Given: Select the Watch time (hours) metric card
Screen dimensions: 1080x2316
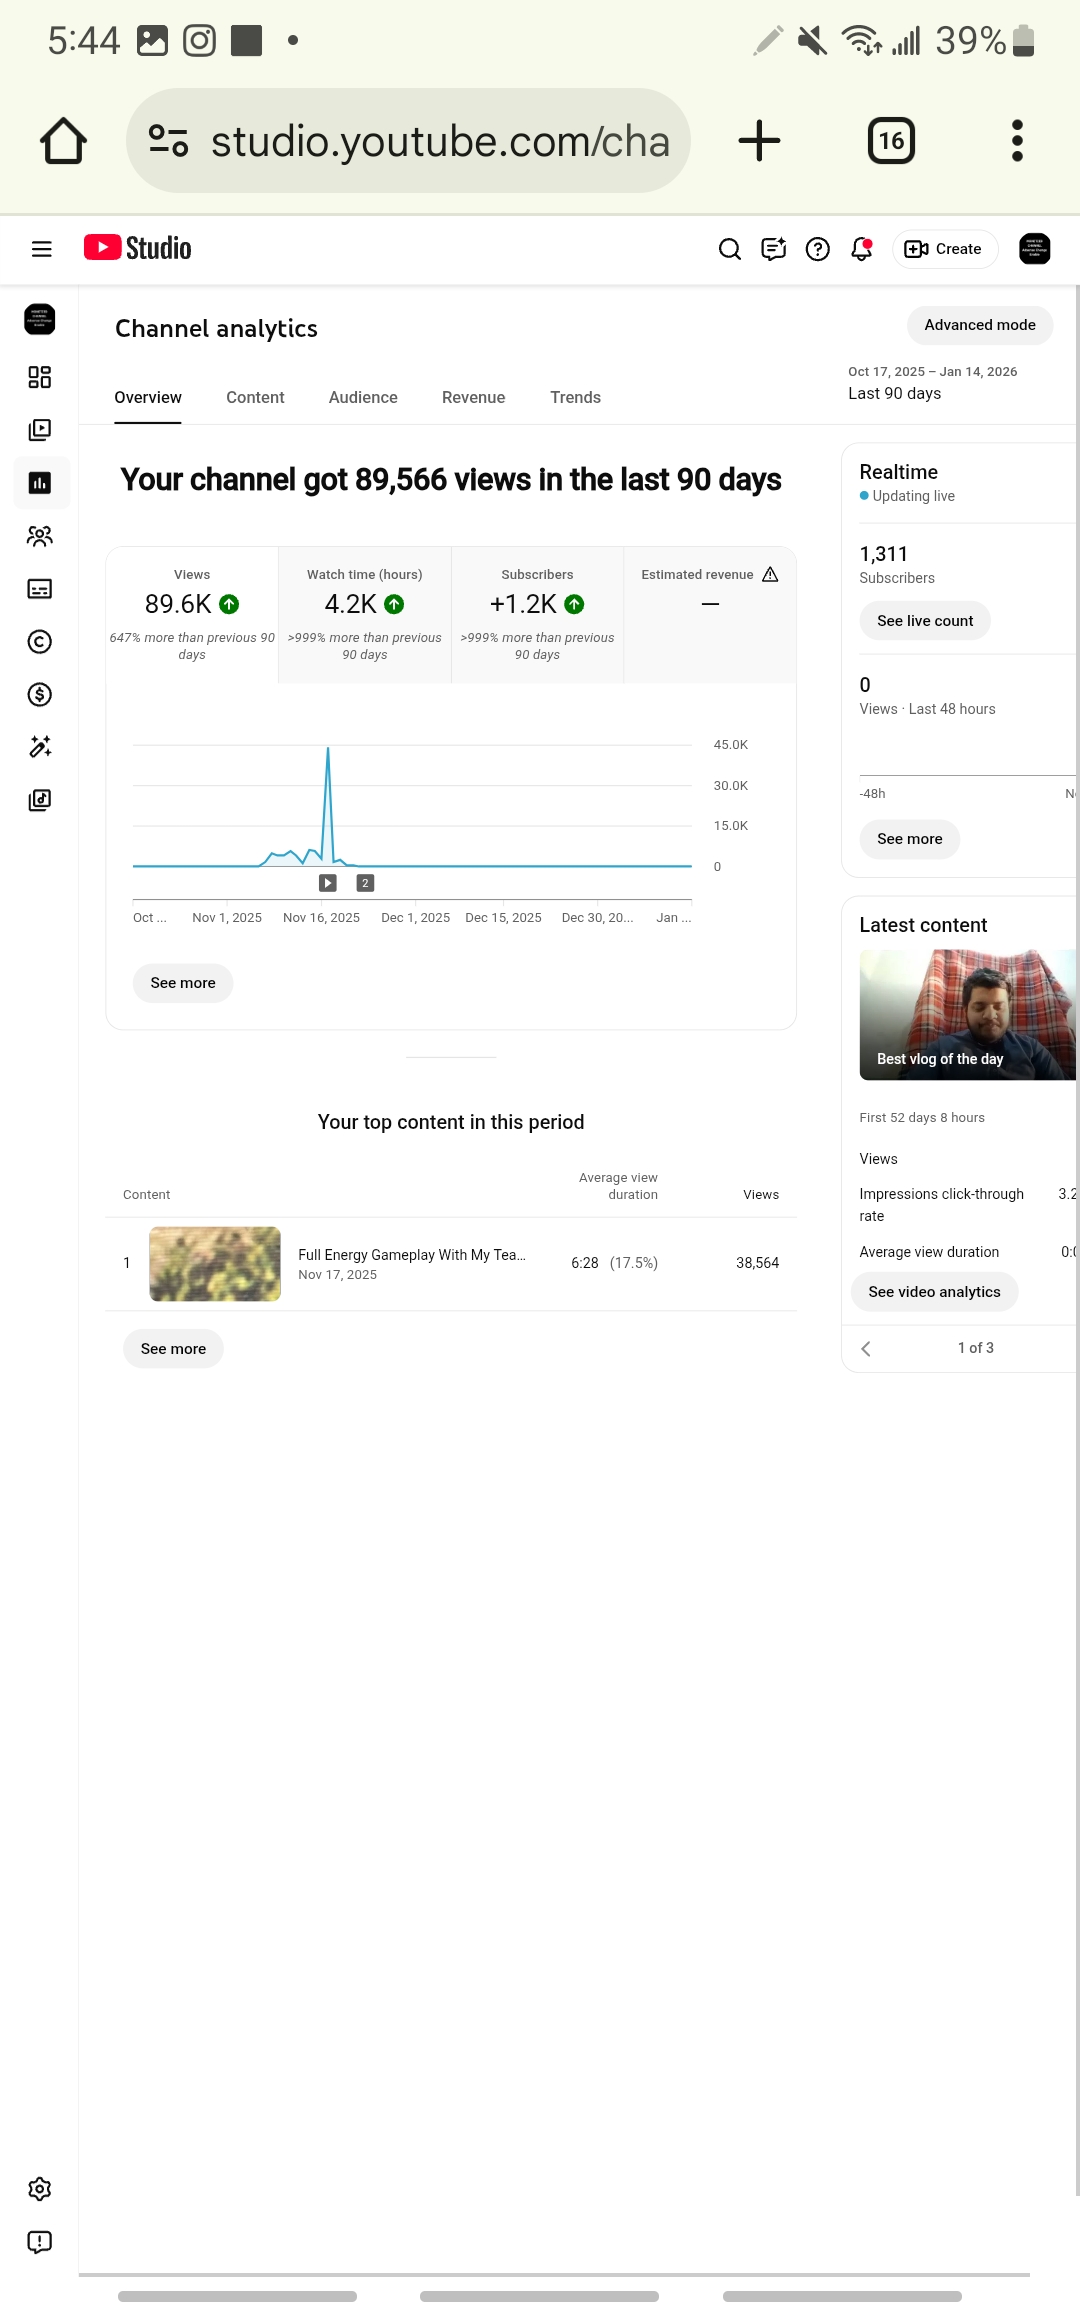Looking at the screenshot, I should click(x=365, y=614).
